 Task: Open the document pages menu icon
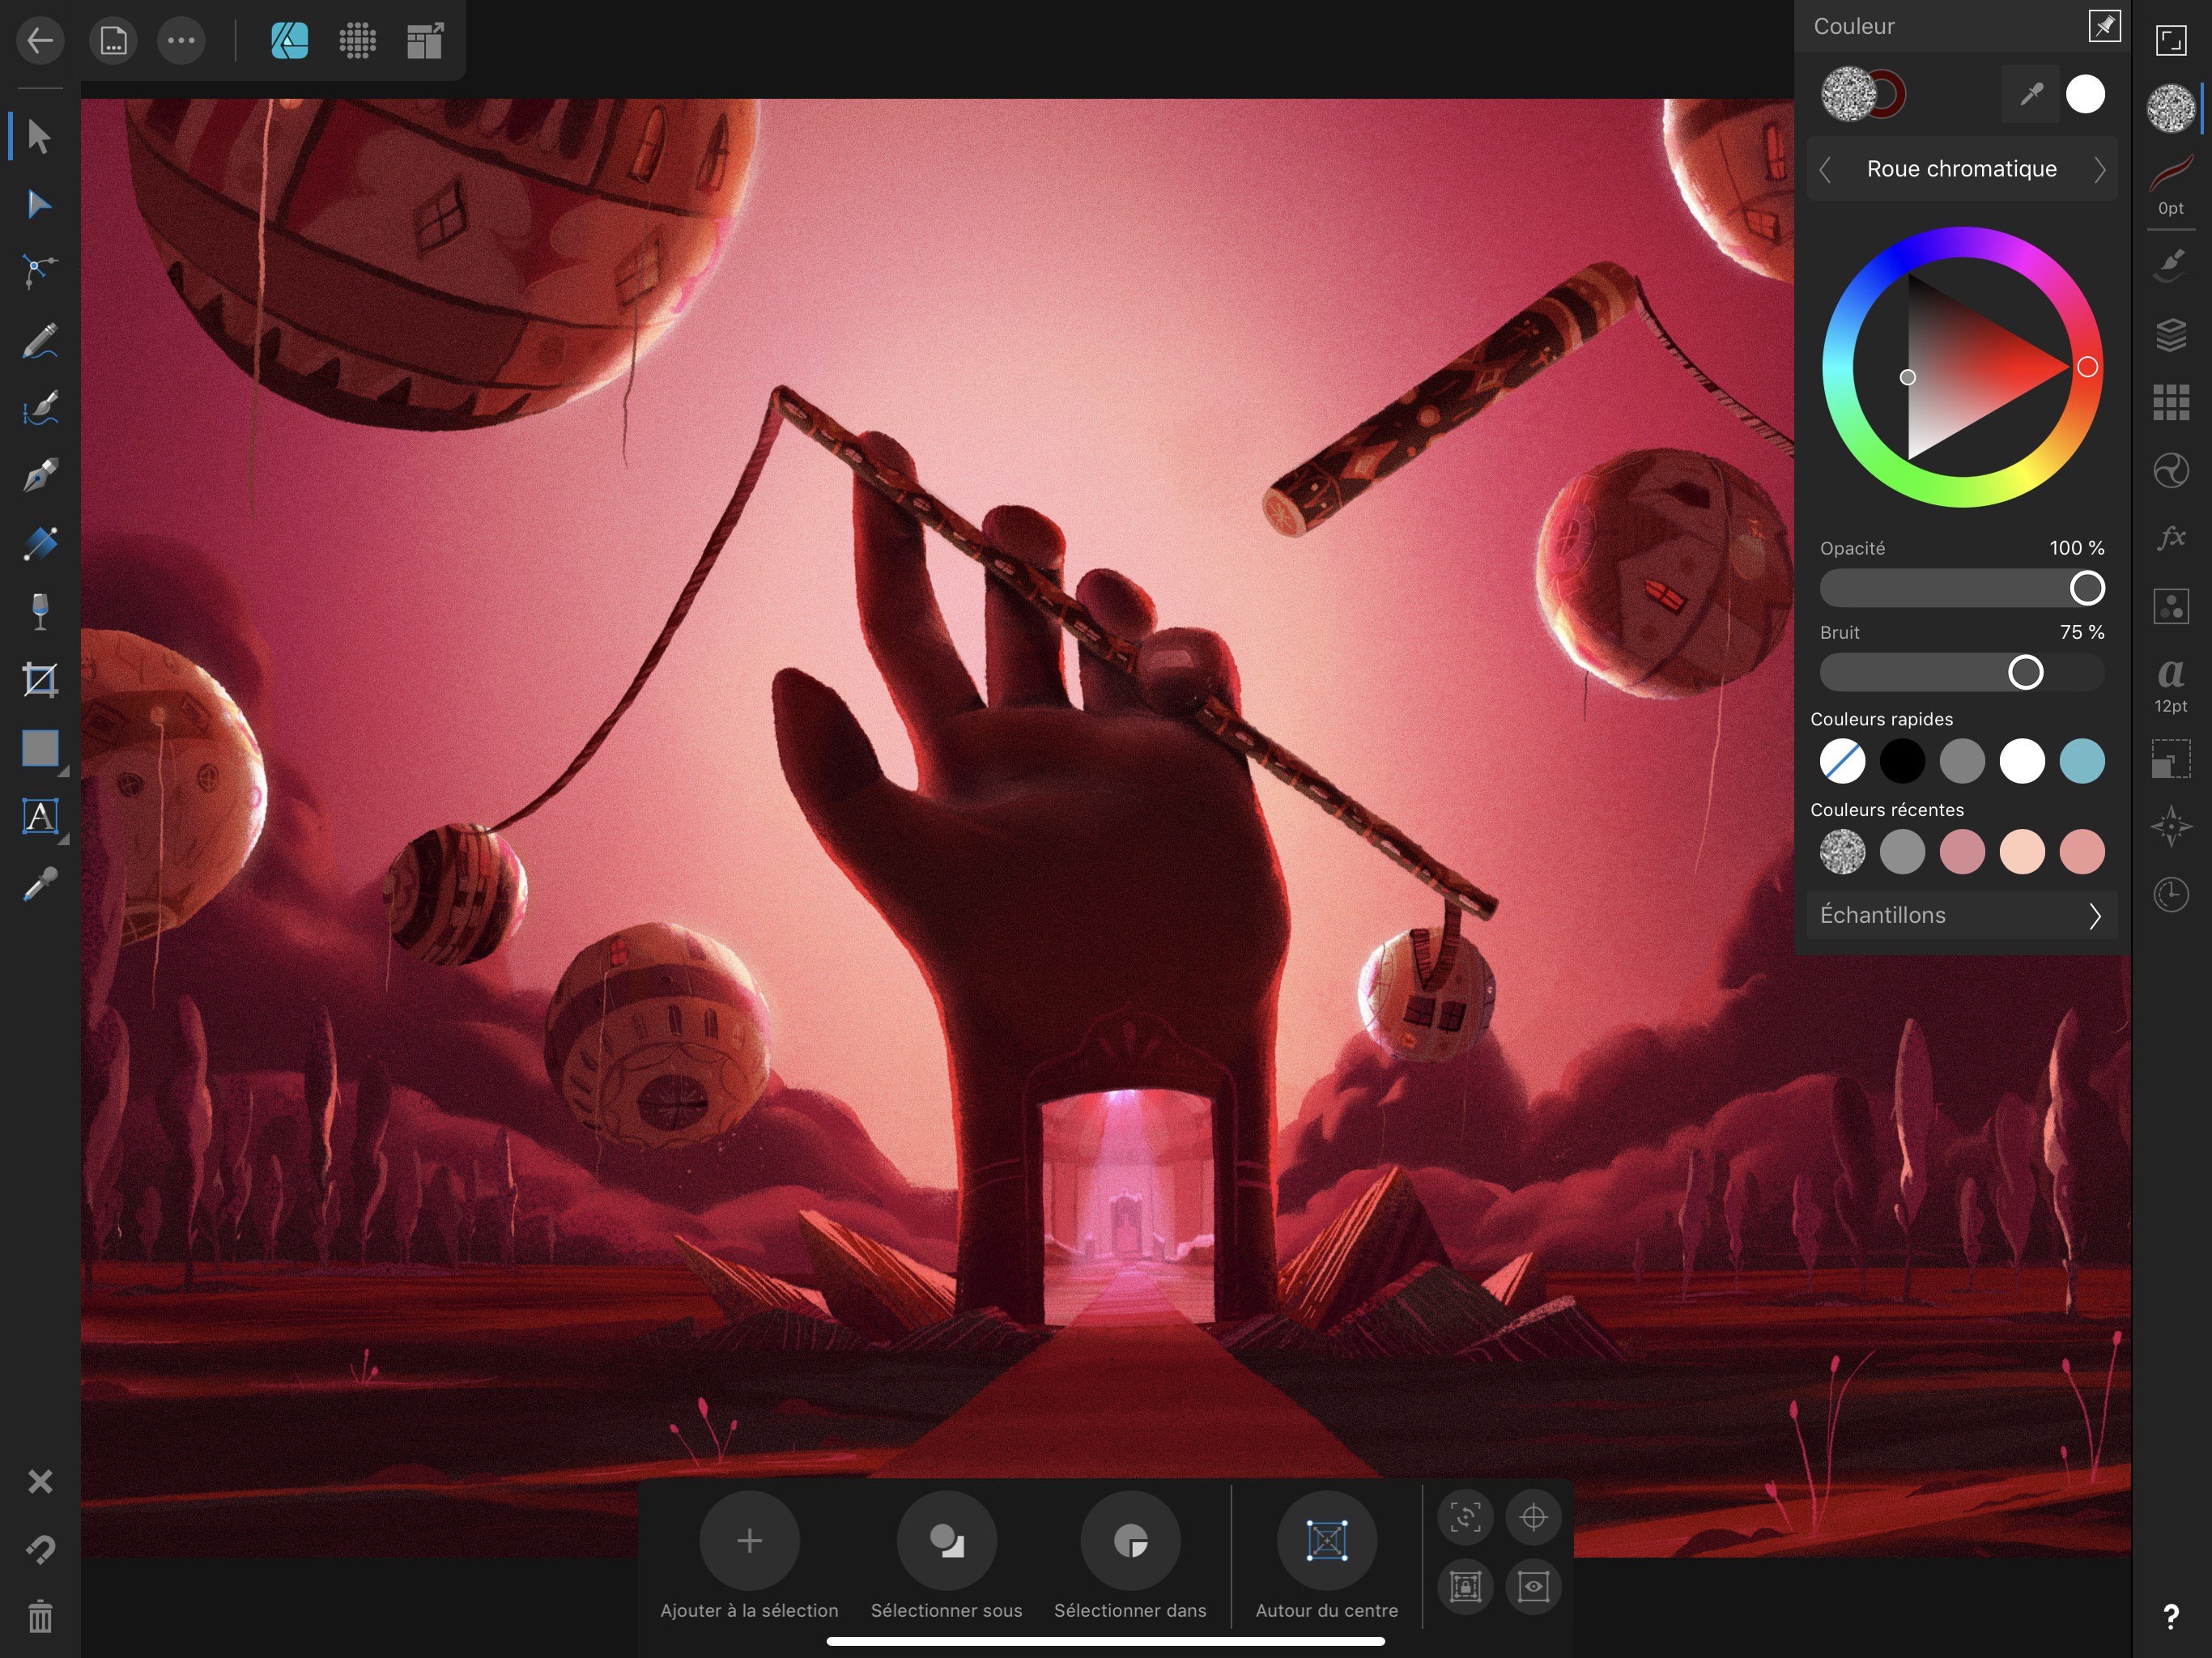coord(113,41)
